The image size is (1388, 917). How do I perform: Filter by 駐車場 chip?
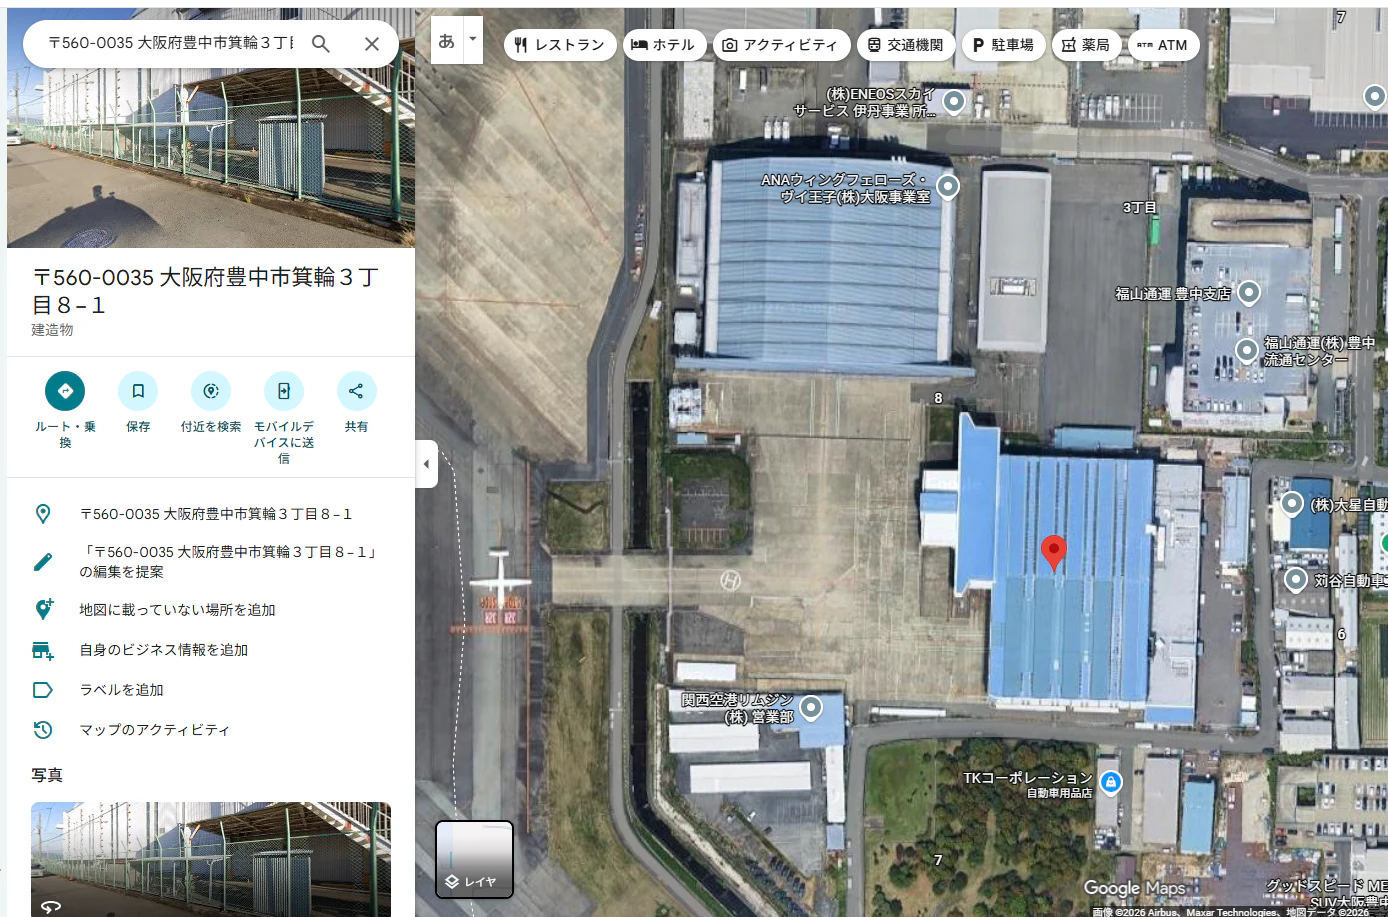[x=1003, y=45]
